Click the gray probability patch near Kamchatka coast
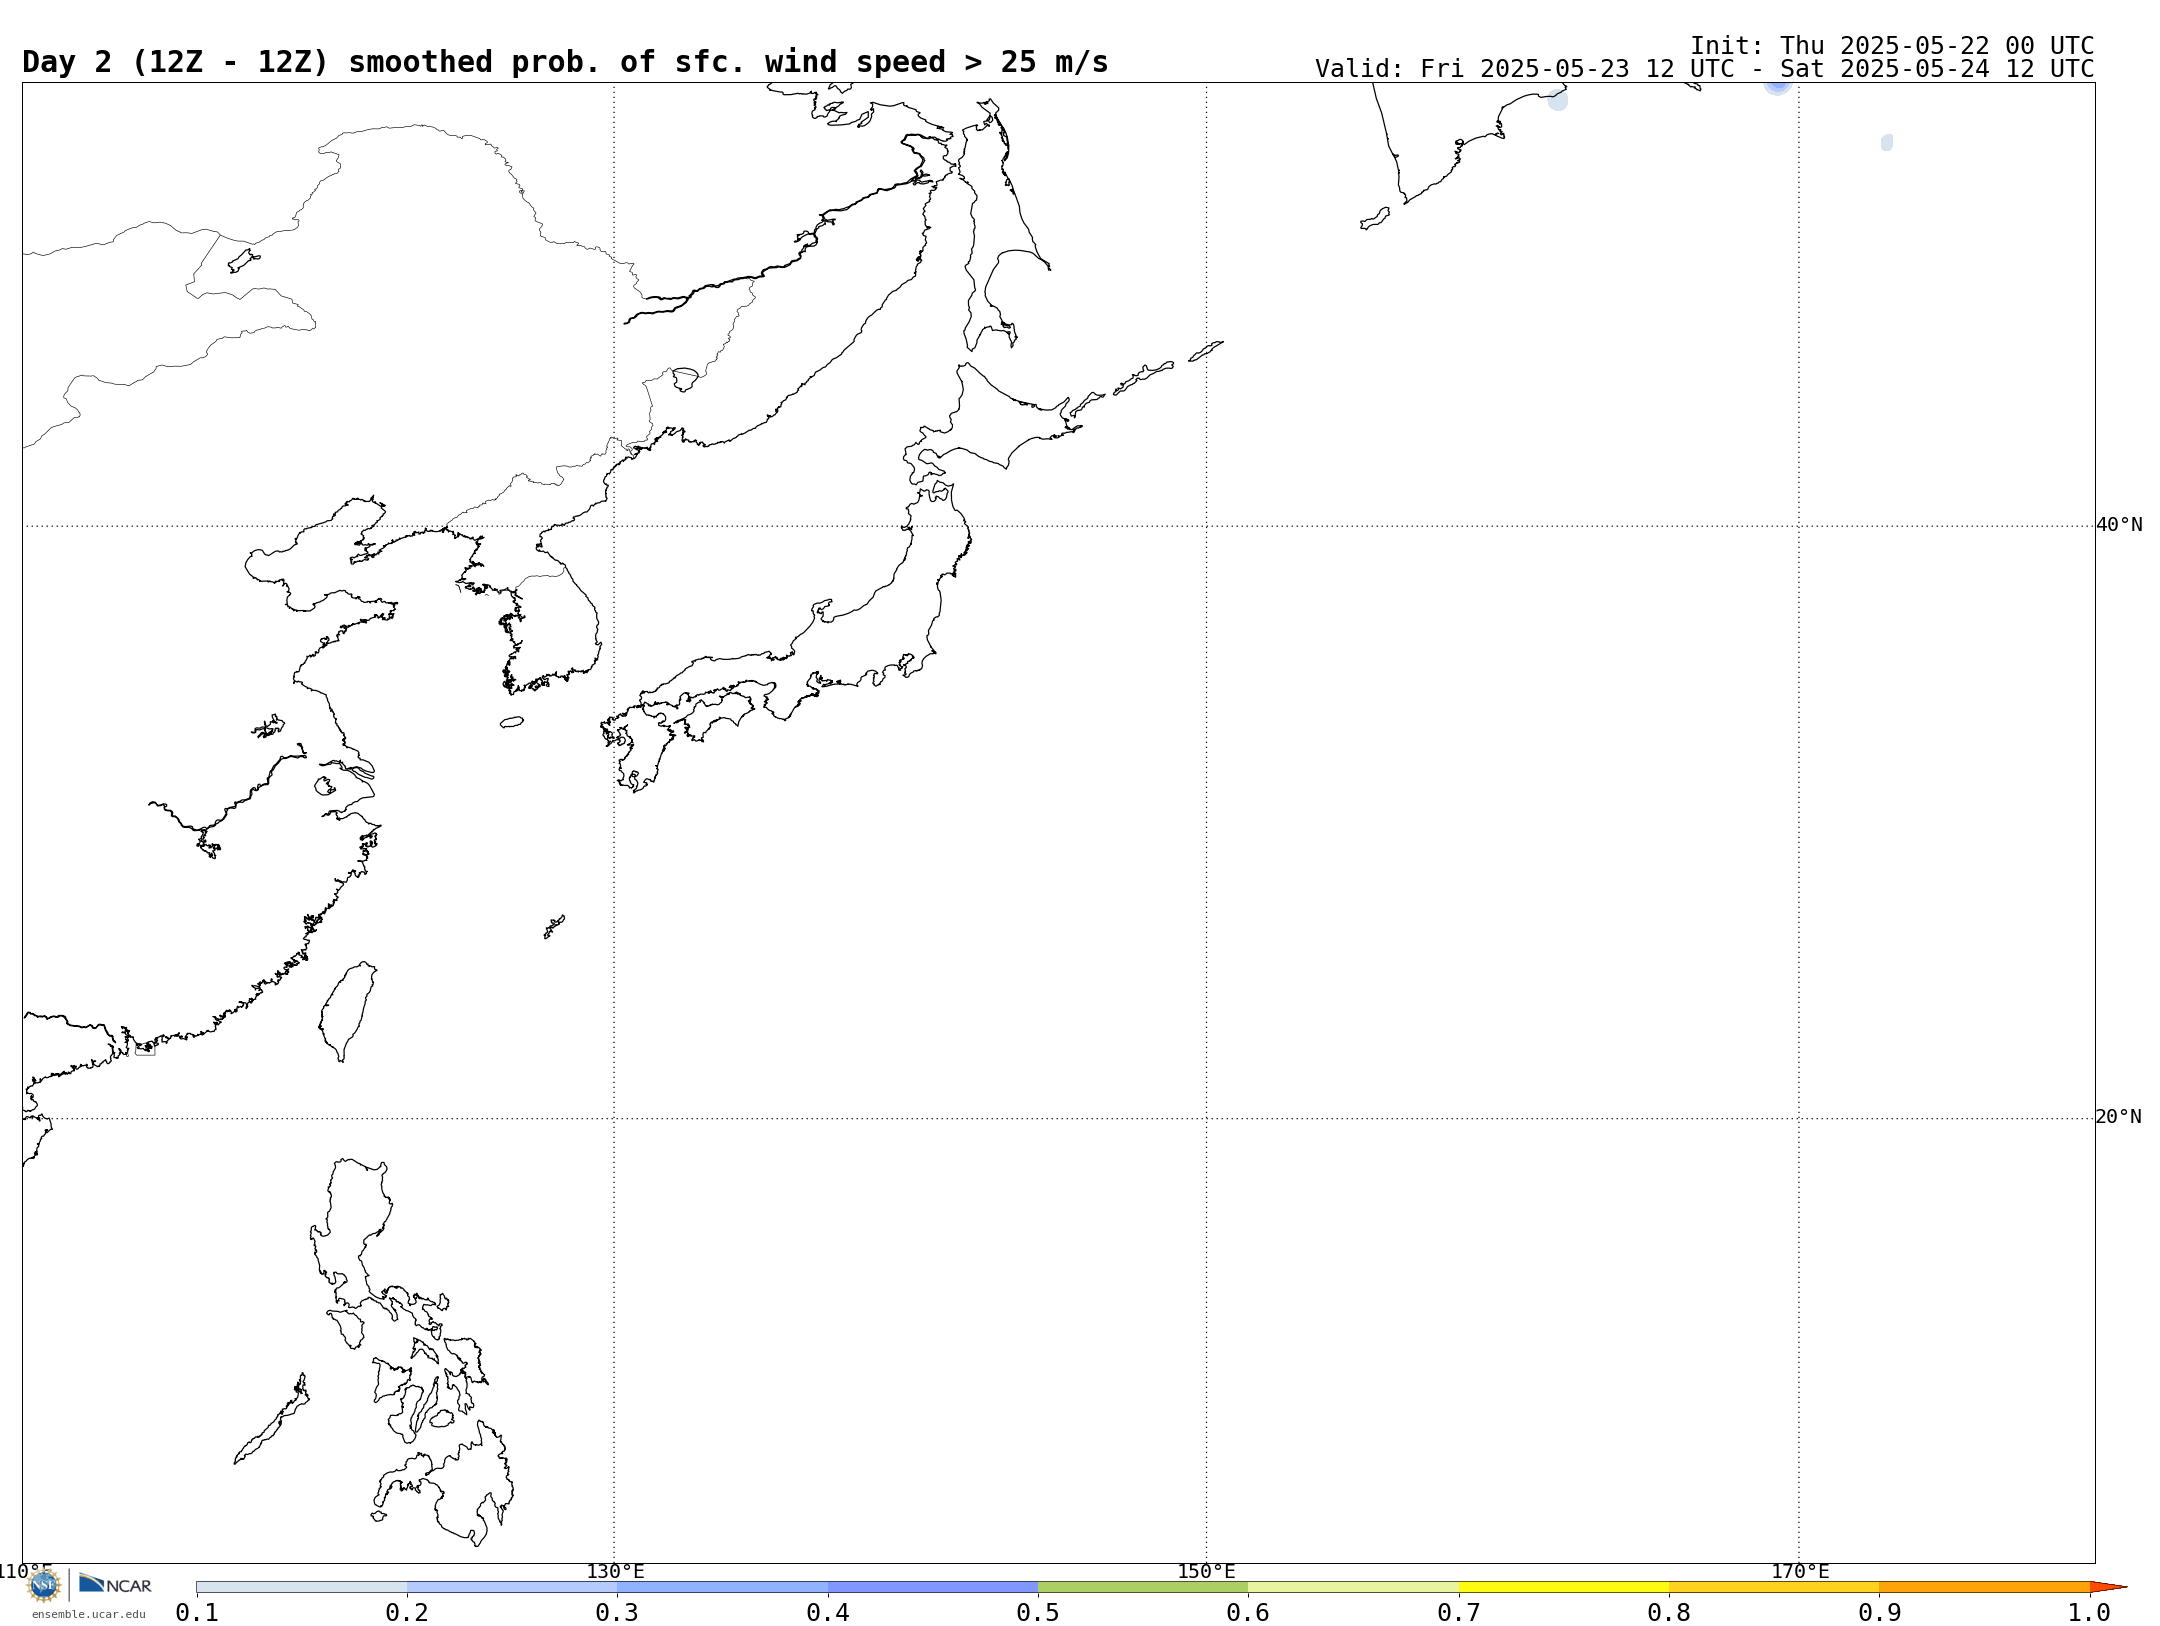This screenshot has height=1626, width=2160. (1558, 99)
